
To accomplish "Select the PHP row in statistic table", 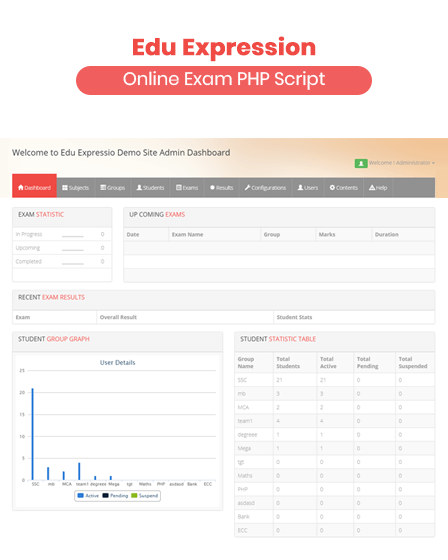I will [335, 489].
